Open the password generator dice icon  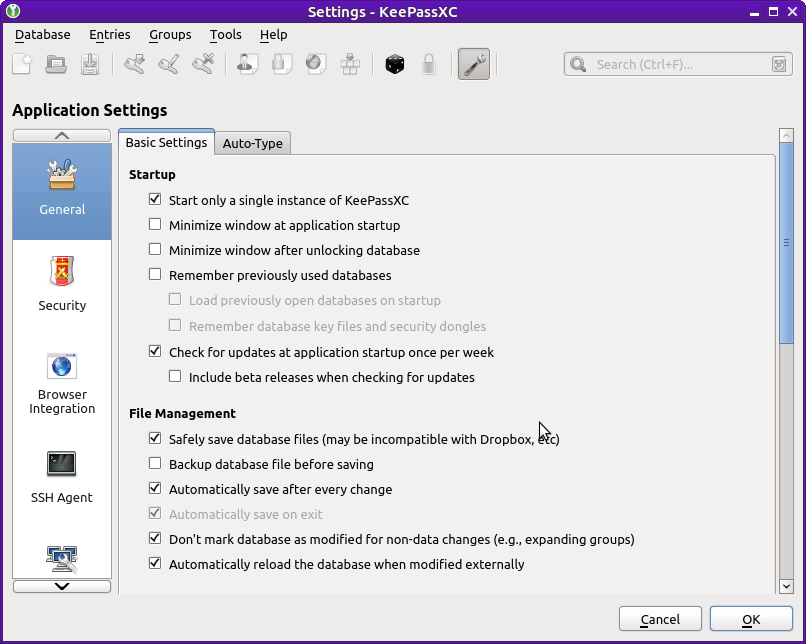(394, 63)
